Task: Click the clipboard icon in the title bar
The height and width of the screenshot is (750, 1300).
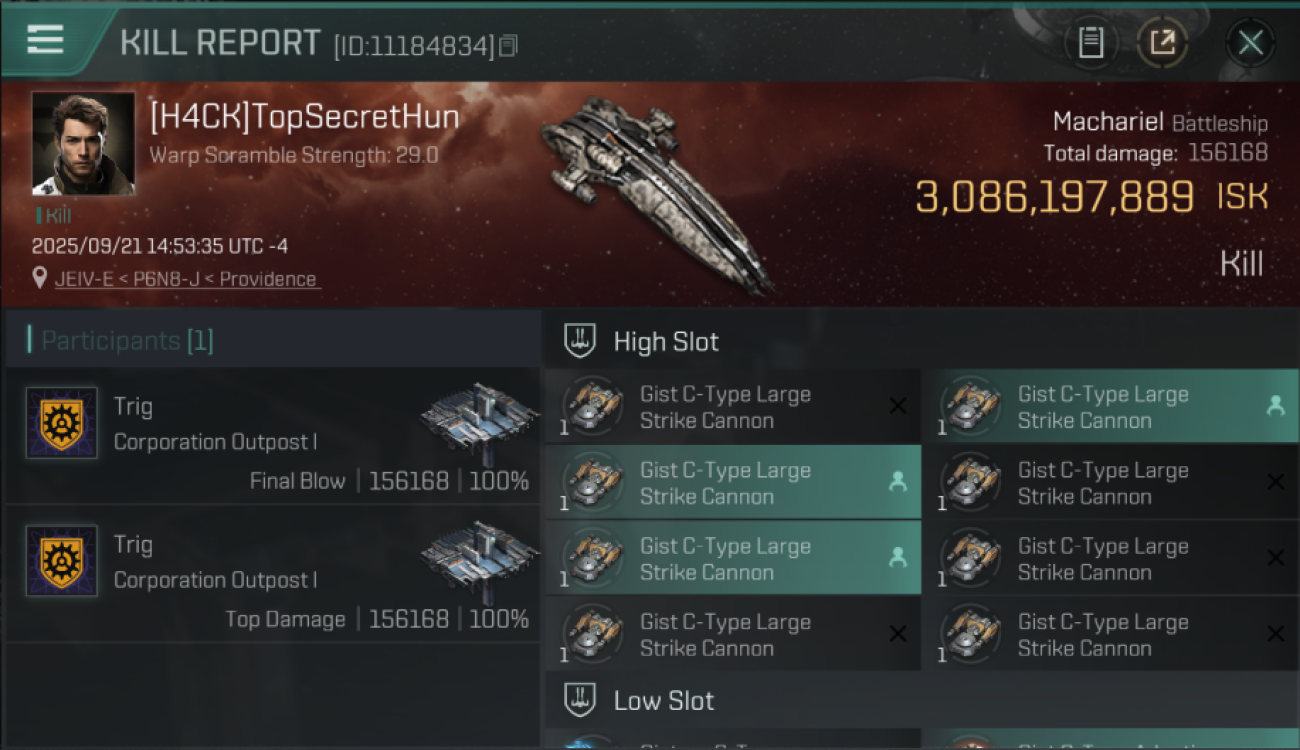Action: [x=1090, y=42]
